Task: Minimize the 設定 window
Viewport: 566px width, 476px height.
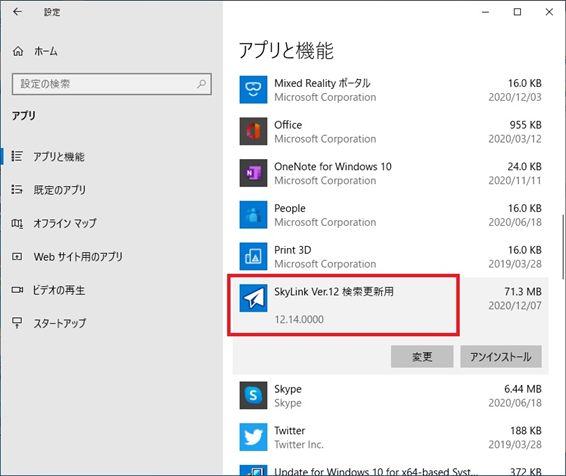Action: click(486, 12)
